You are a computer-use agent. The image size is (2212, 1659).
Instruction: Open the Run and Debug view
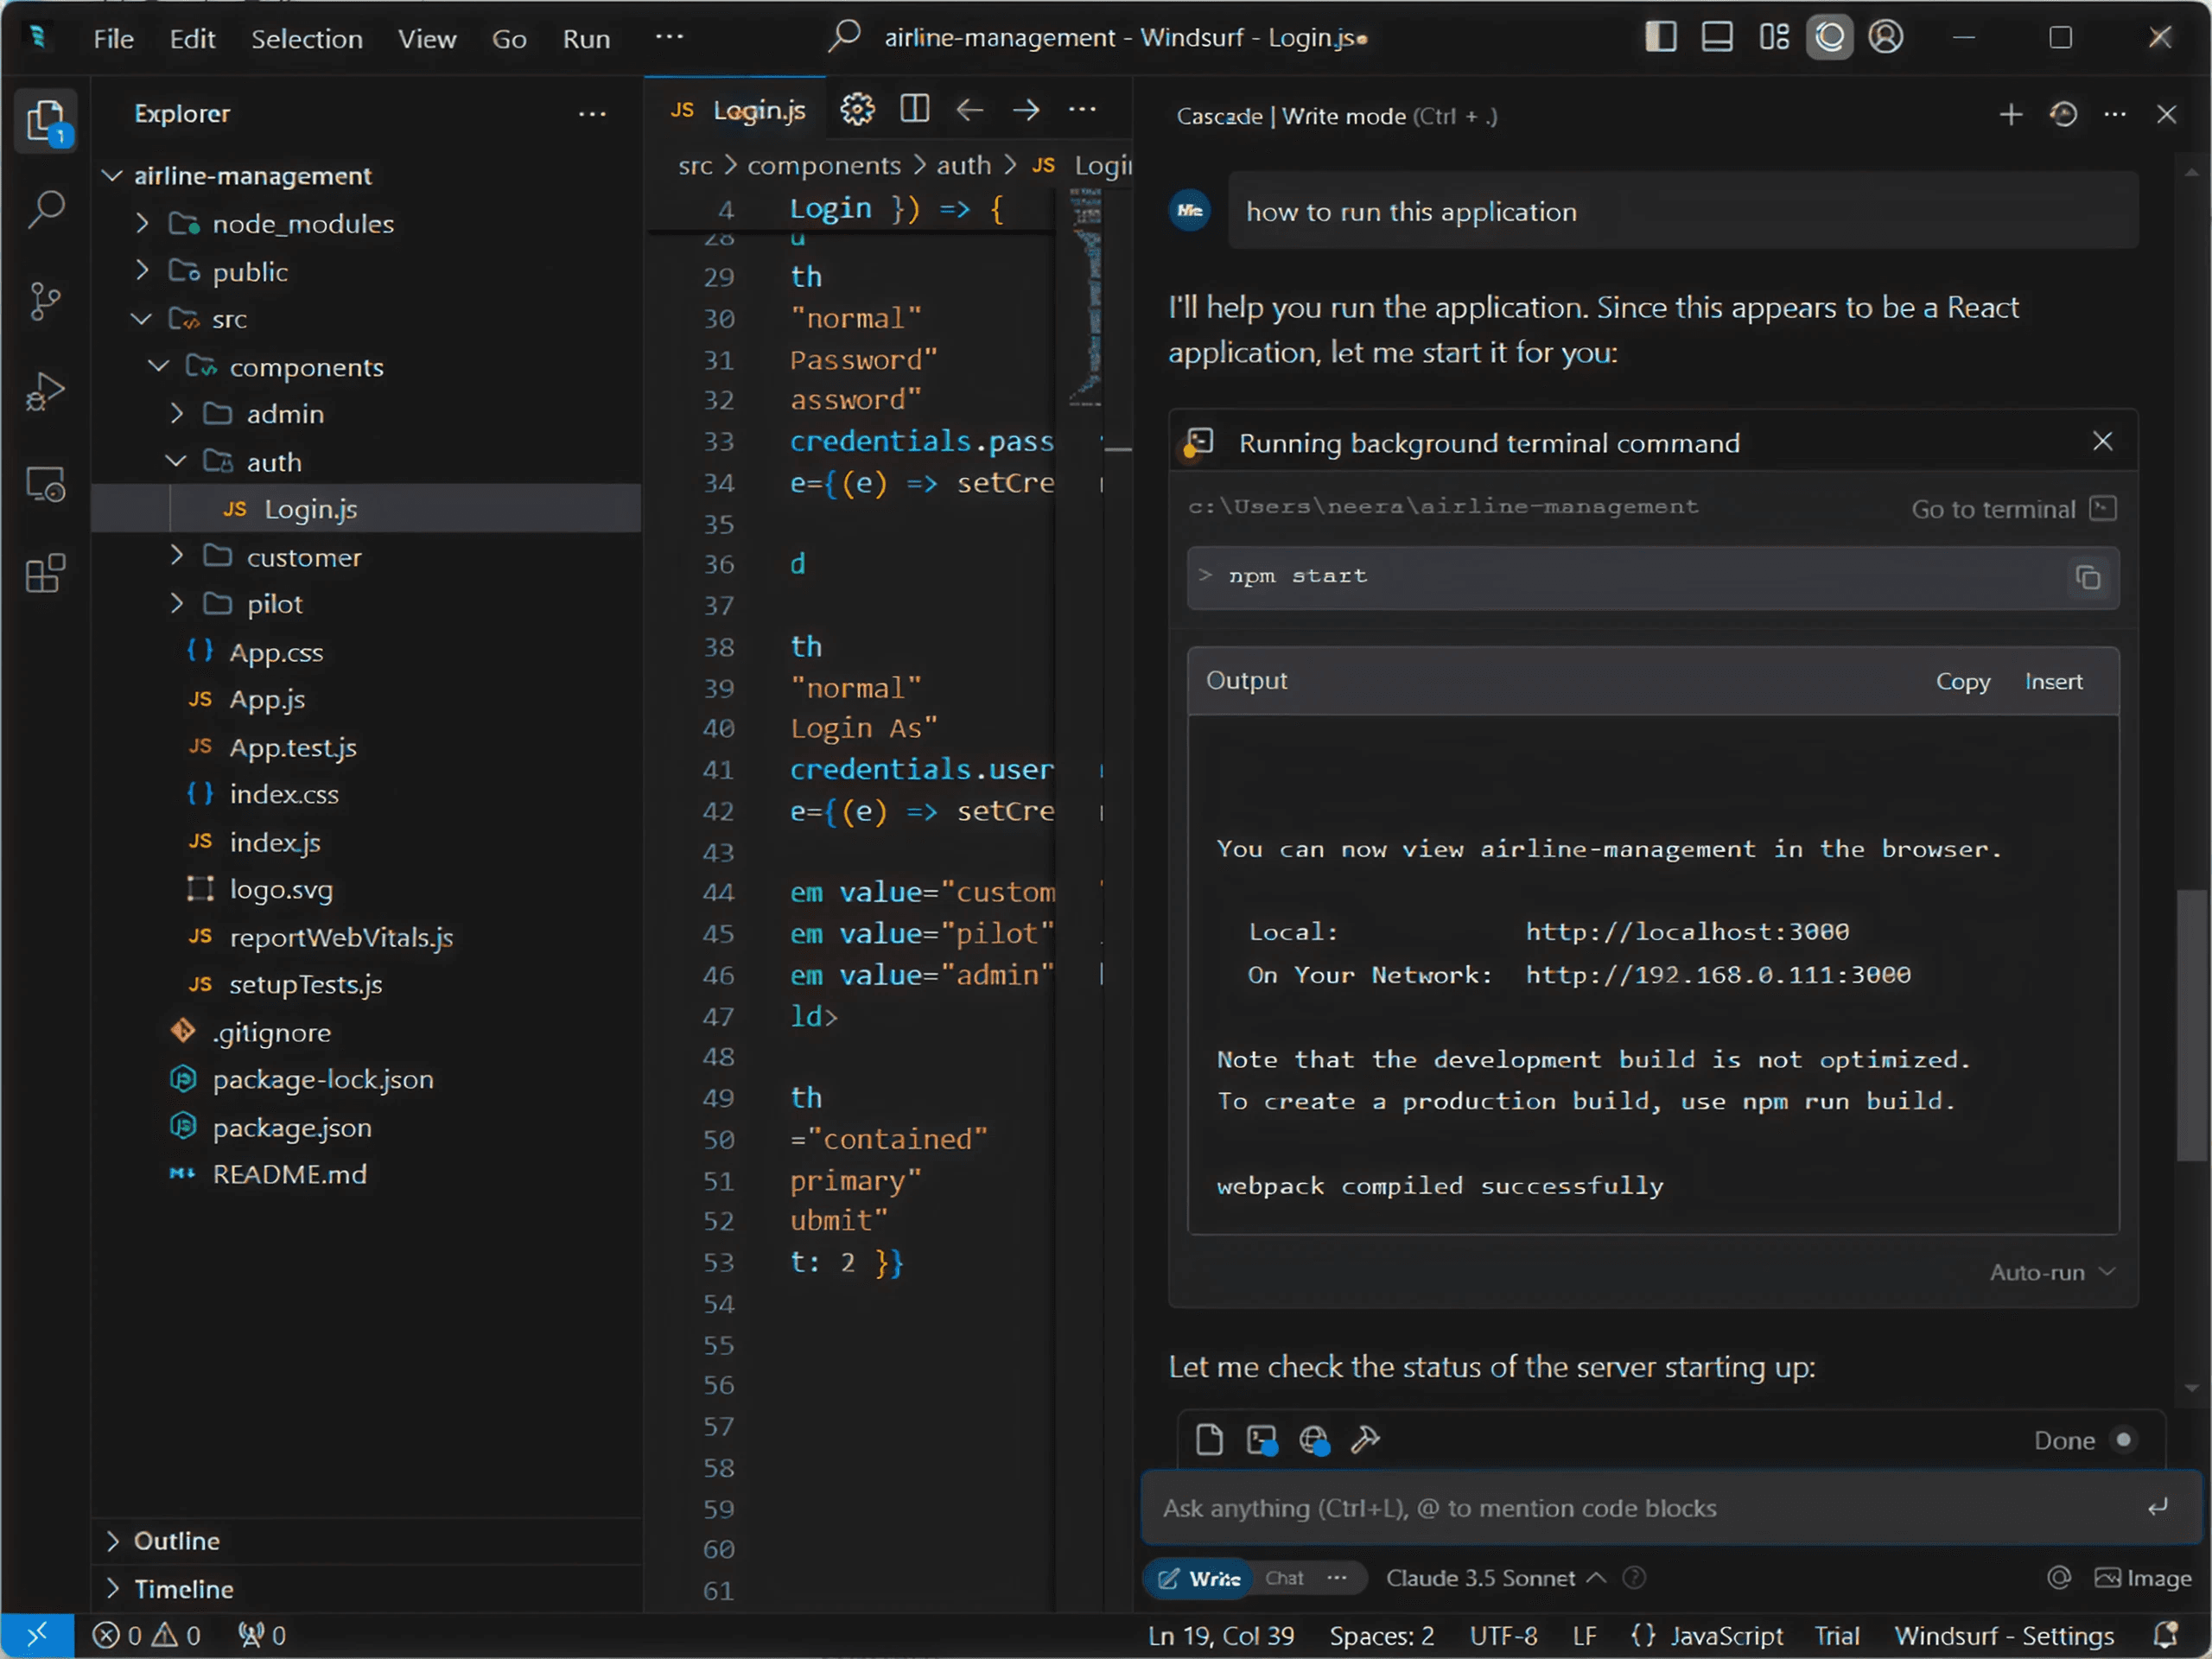tap(45, 391)
